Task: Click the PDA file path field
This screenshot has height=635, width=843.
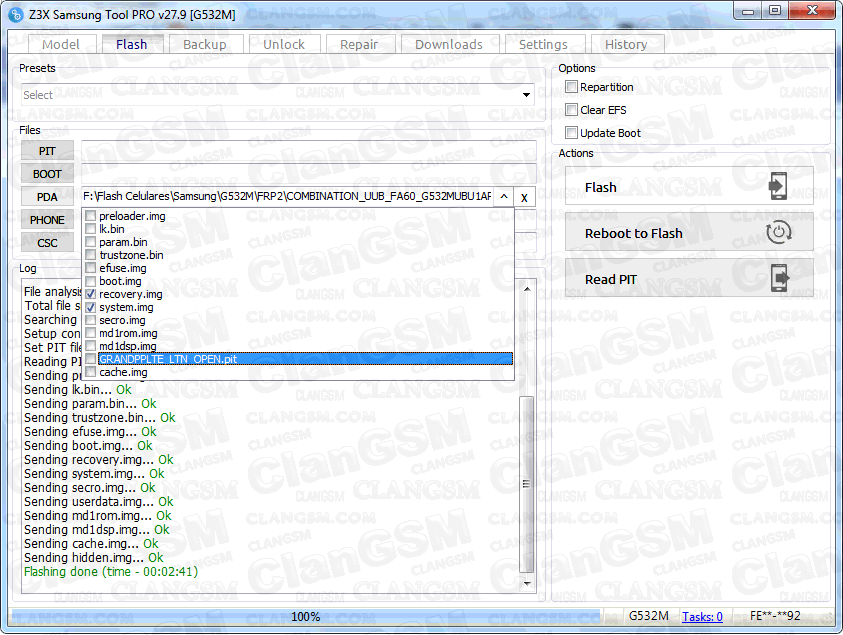Action: (288, 197)
